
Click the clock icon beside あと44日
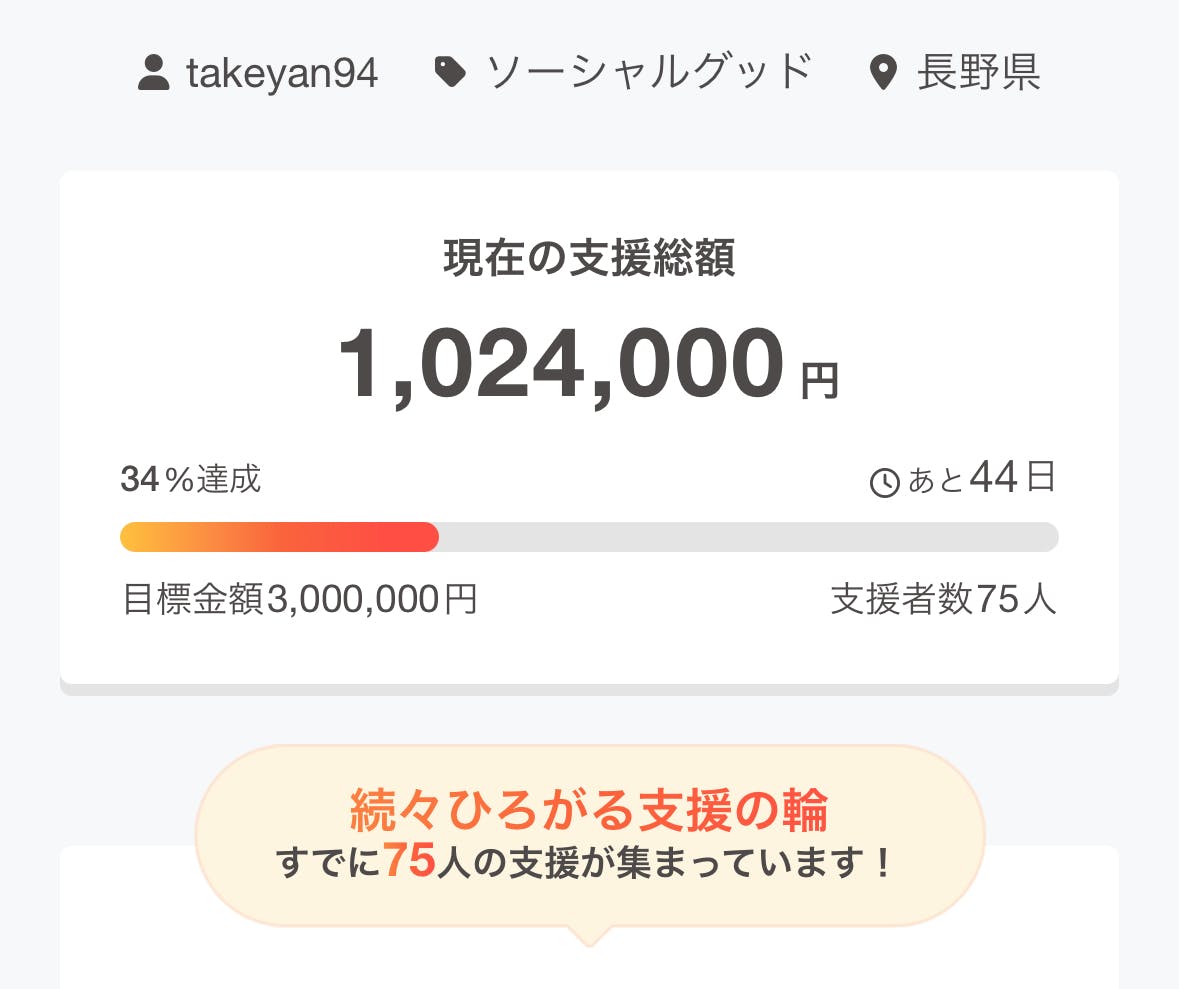(885, 483)
